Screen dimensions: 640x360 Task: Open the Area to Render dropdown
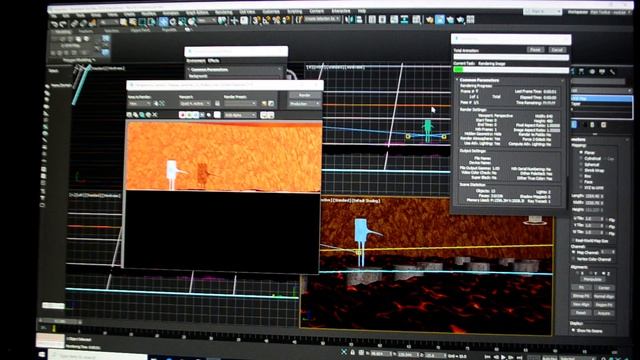139,104
